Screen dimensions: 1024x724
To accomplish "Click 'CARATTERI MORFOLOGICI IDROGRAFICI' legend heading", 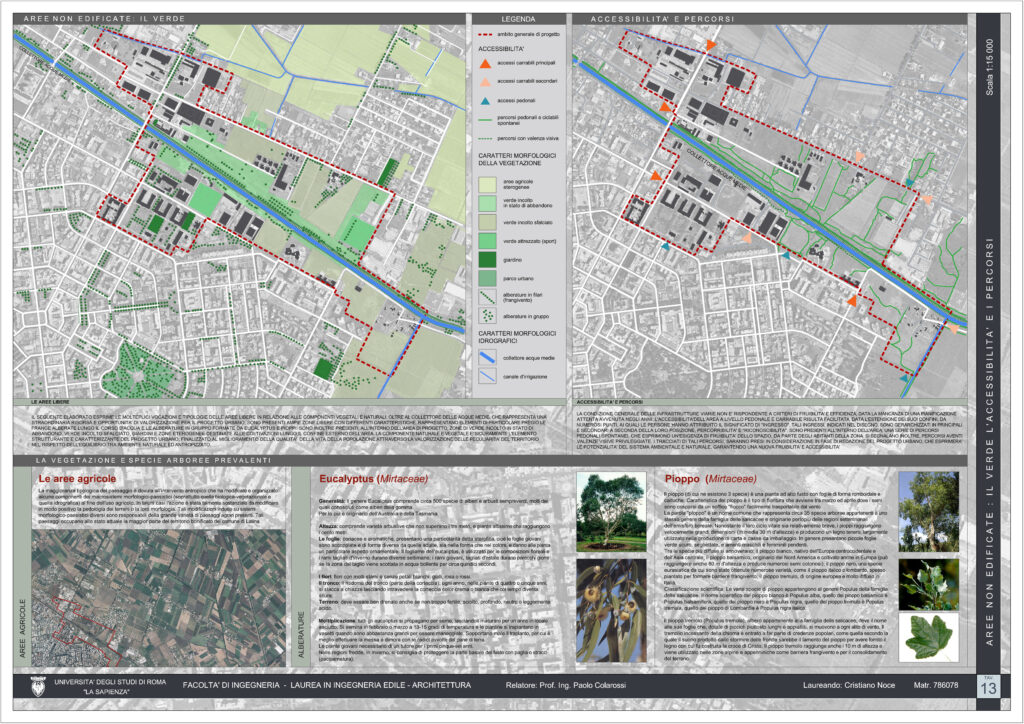I will tap(517, 337).
